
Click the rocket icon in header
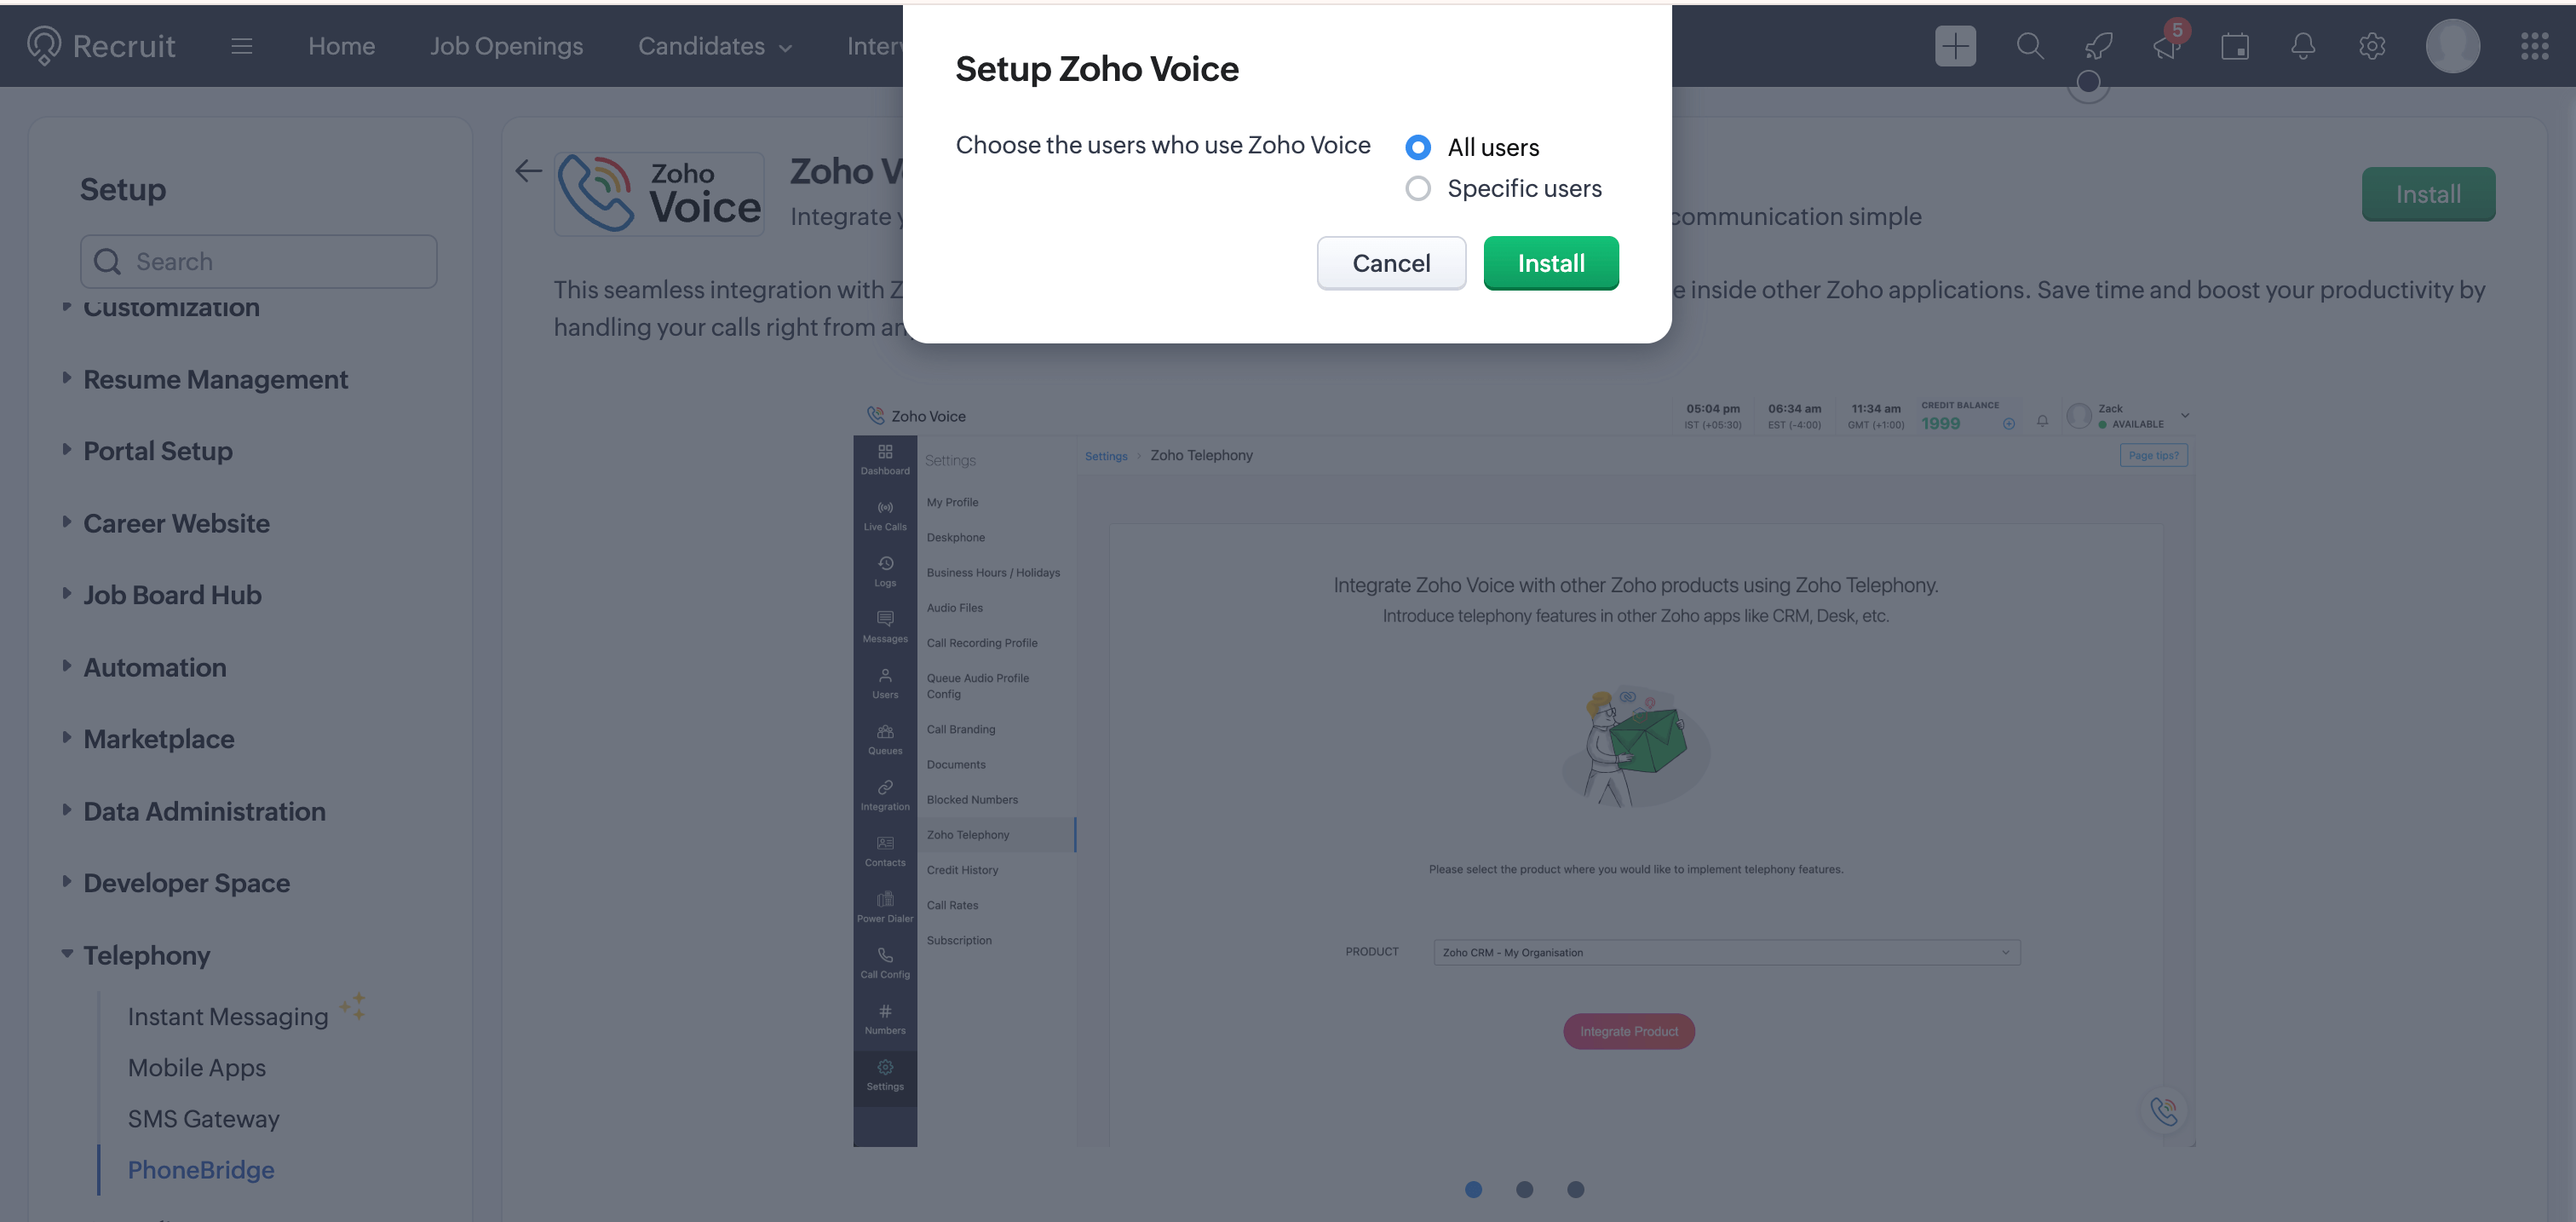coord(2098,46)
